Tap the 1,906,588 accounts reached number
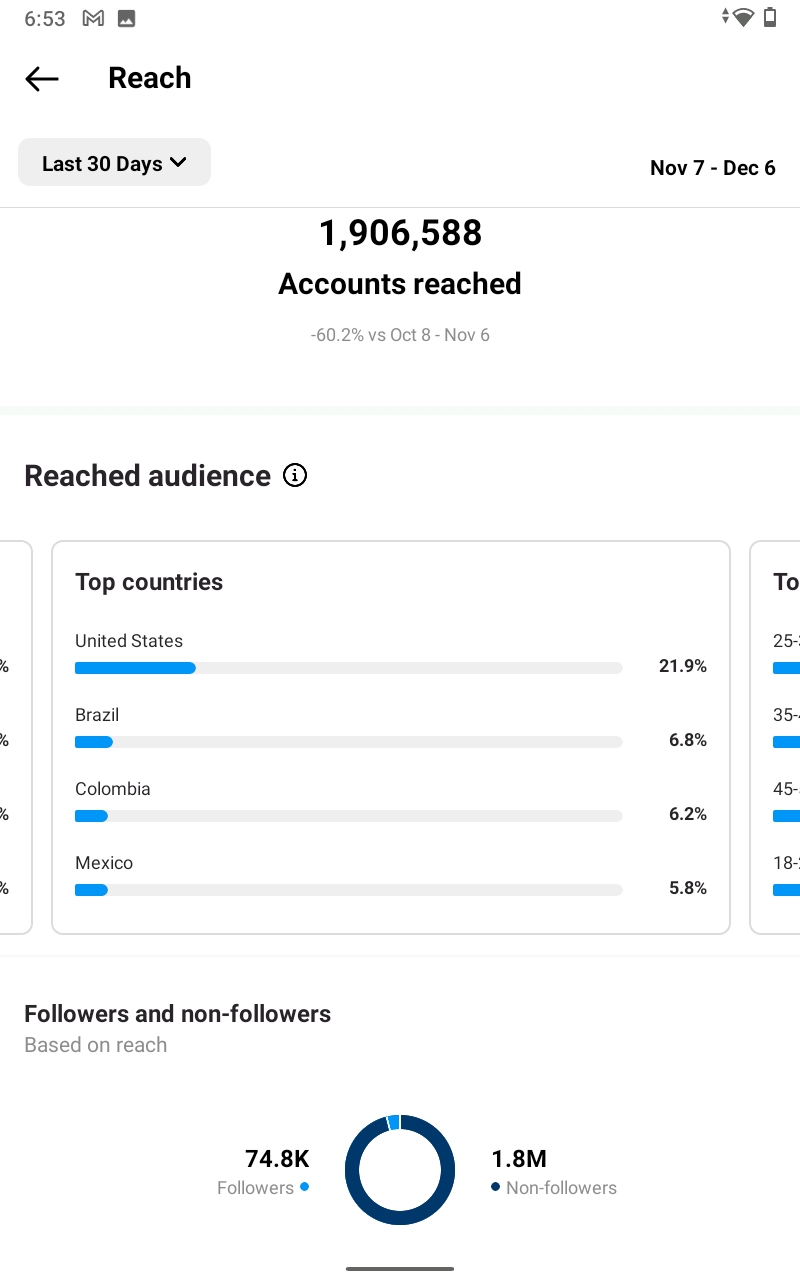800x1280 pixels. click(x=400, y=233)
